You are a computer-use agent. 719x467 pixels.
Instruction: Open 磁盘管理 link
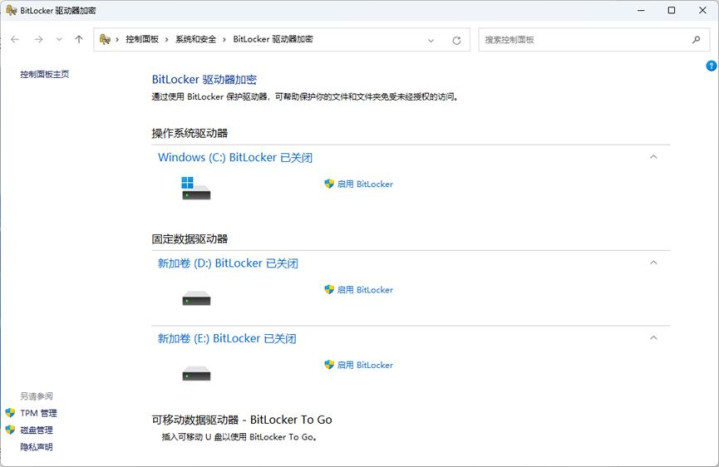coord(37,430)
